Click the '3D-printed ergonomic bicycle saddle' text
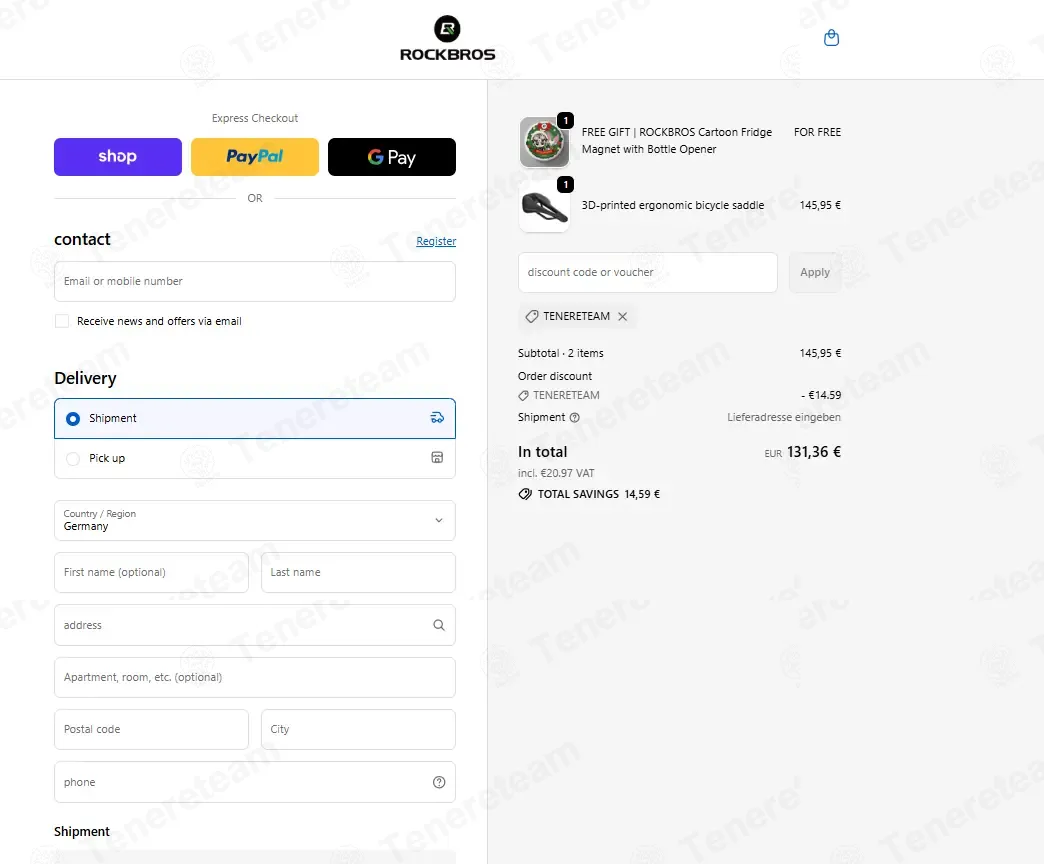The image size is (1044, 864). [x=672, y=205]
